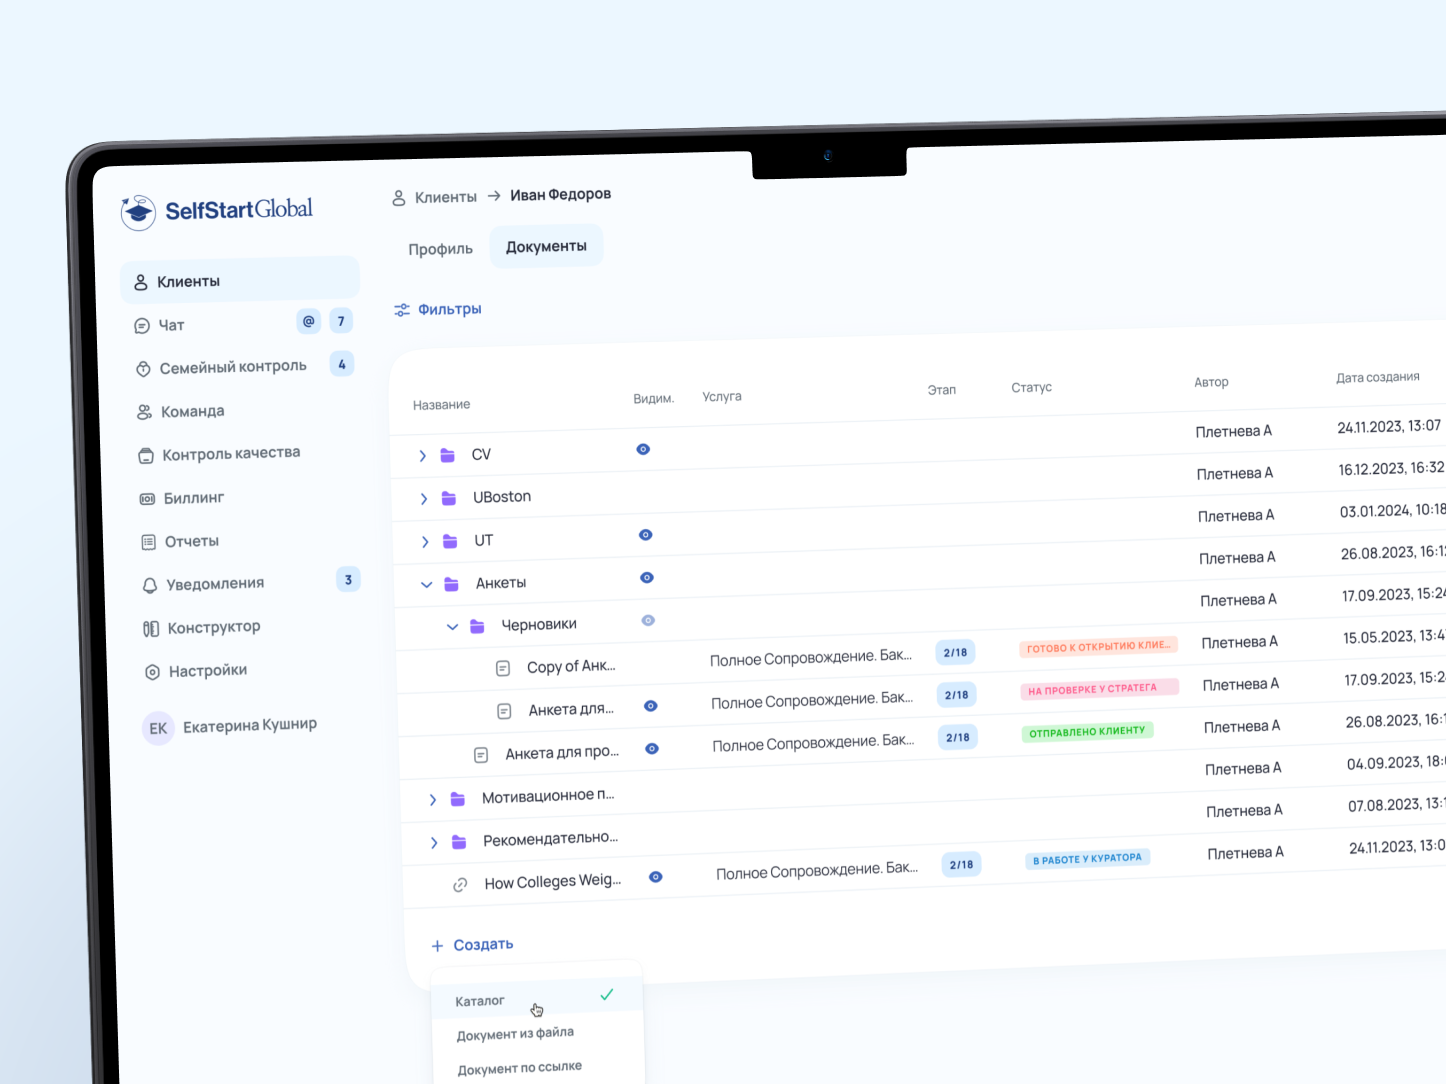Go to Клиенты breadcrumb link
1446x1084 pixels.
coord(445,197)
